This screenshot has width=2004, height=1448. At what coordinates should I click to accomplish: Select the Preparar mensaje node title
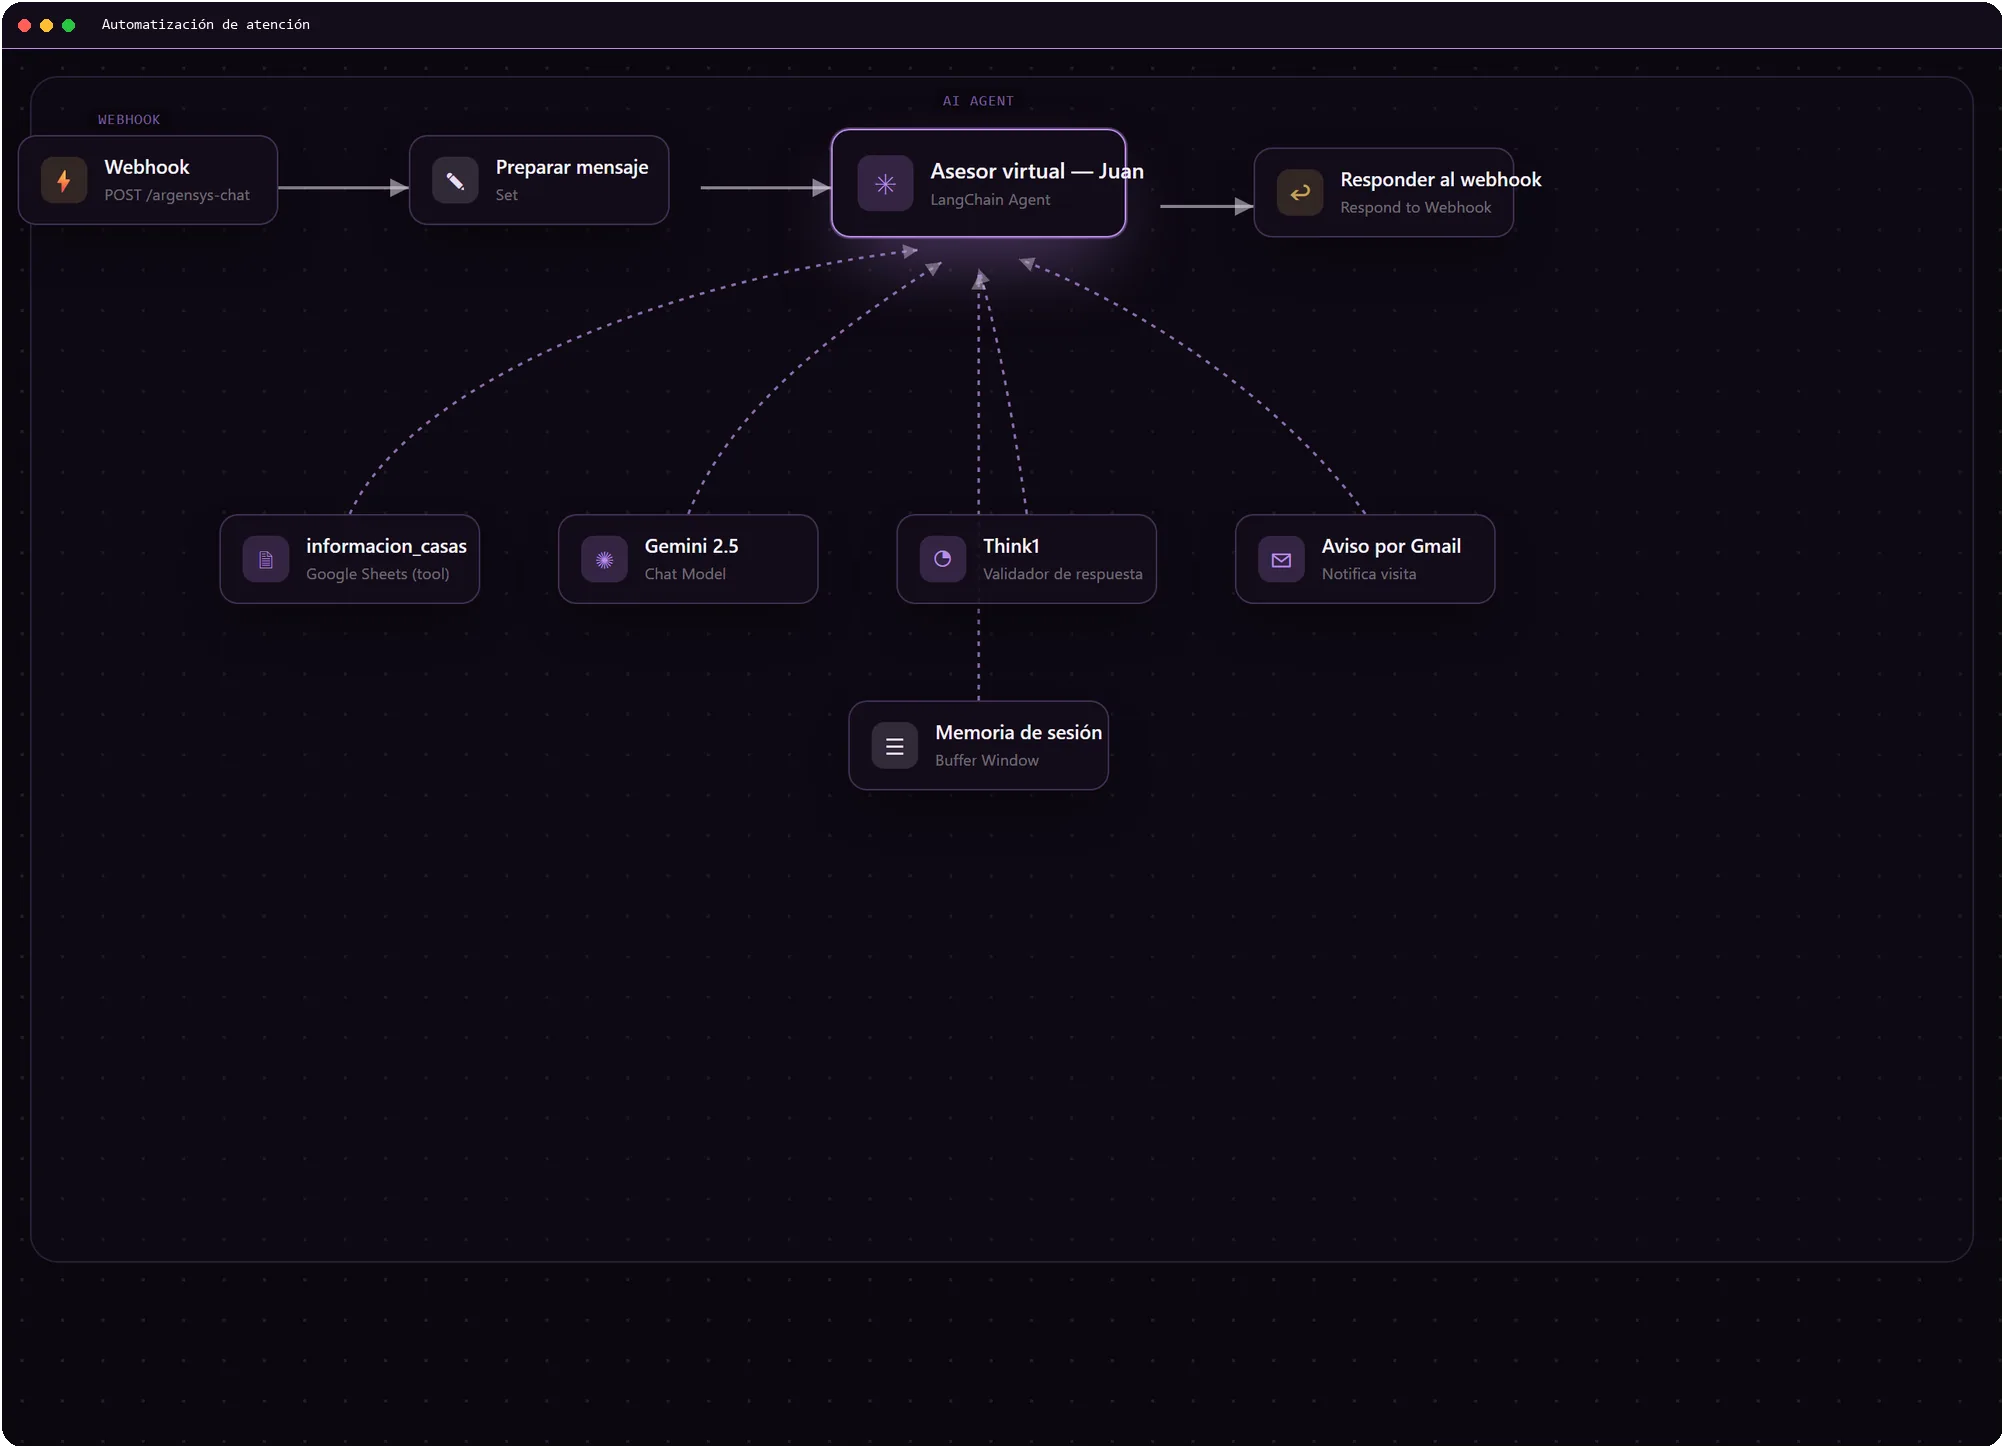tap(572, 167)
